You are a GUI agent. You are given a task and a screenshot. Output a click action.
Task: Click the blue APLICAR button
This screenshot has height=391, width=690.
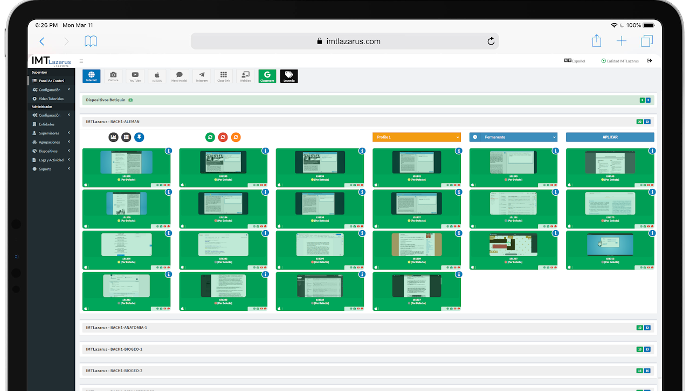tap(610, 137)
